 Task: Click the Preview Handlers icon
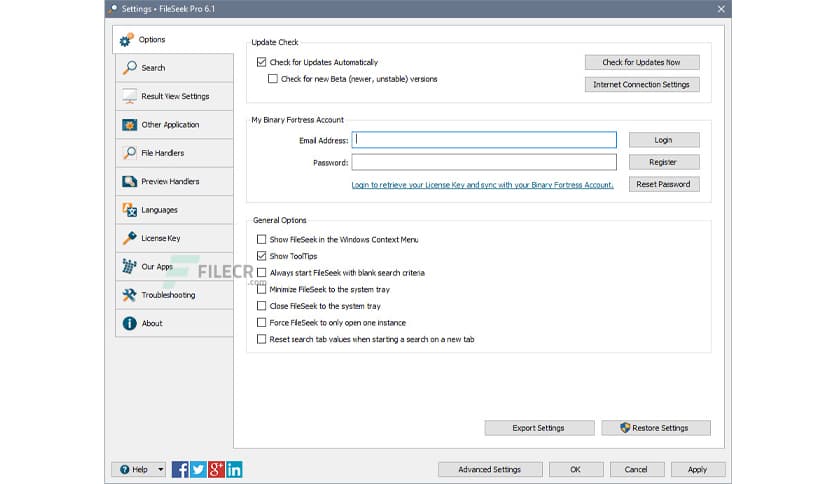130,181
